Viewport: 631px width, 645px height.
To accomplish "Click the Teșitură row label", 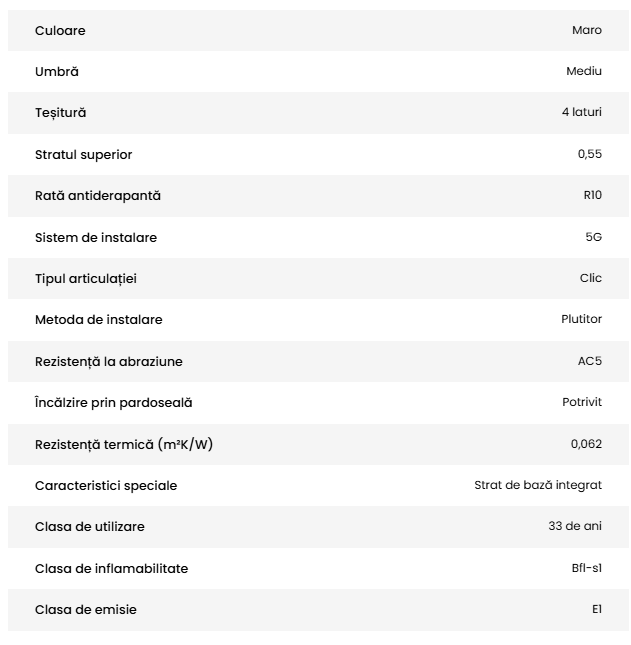I will pos(61,113).
